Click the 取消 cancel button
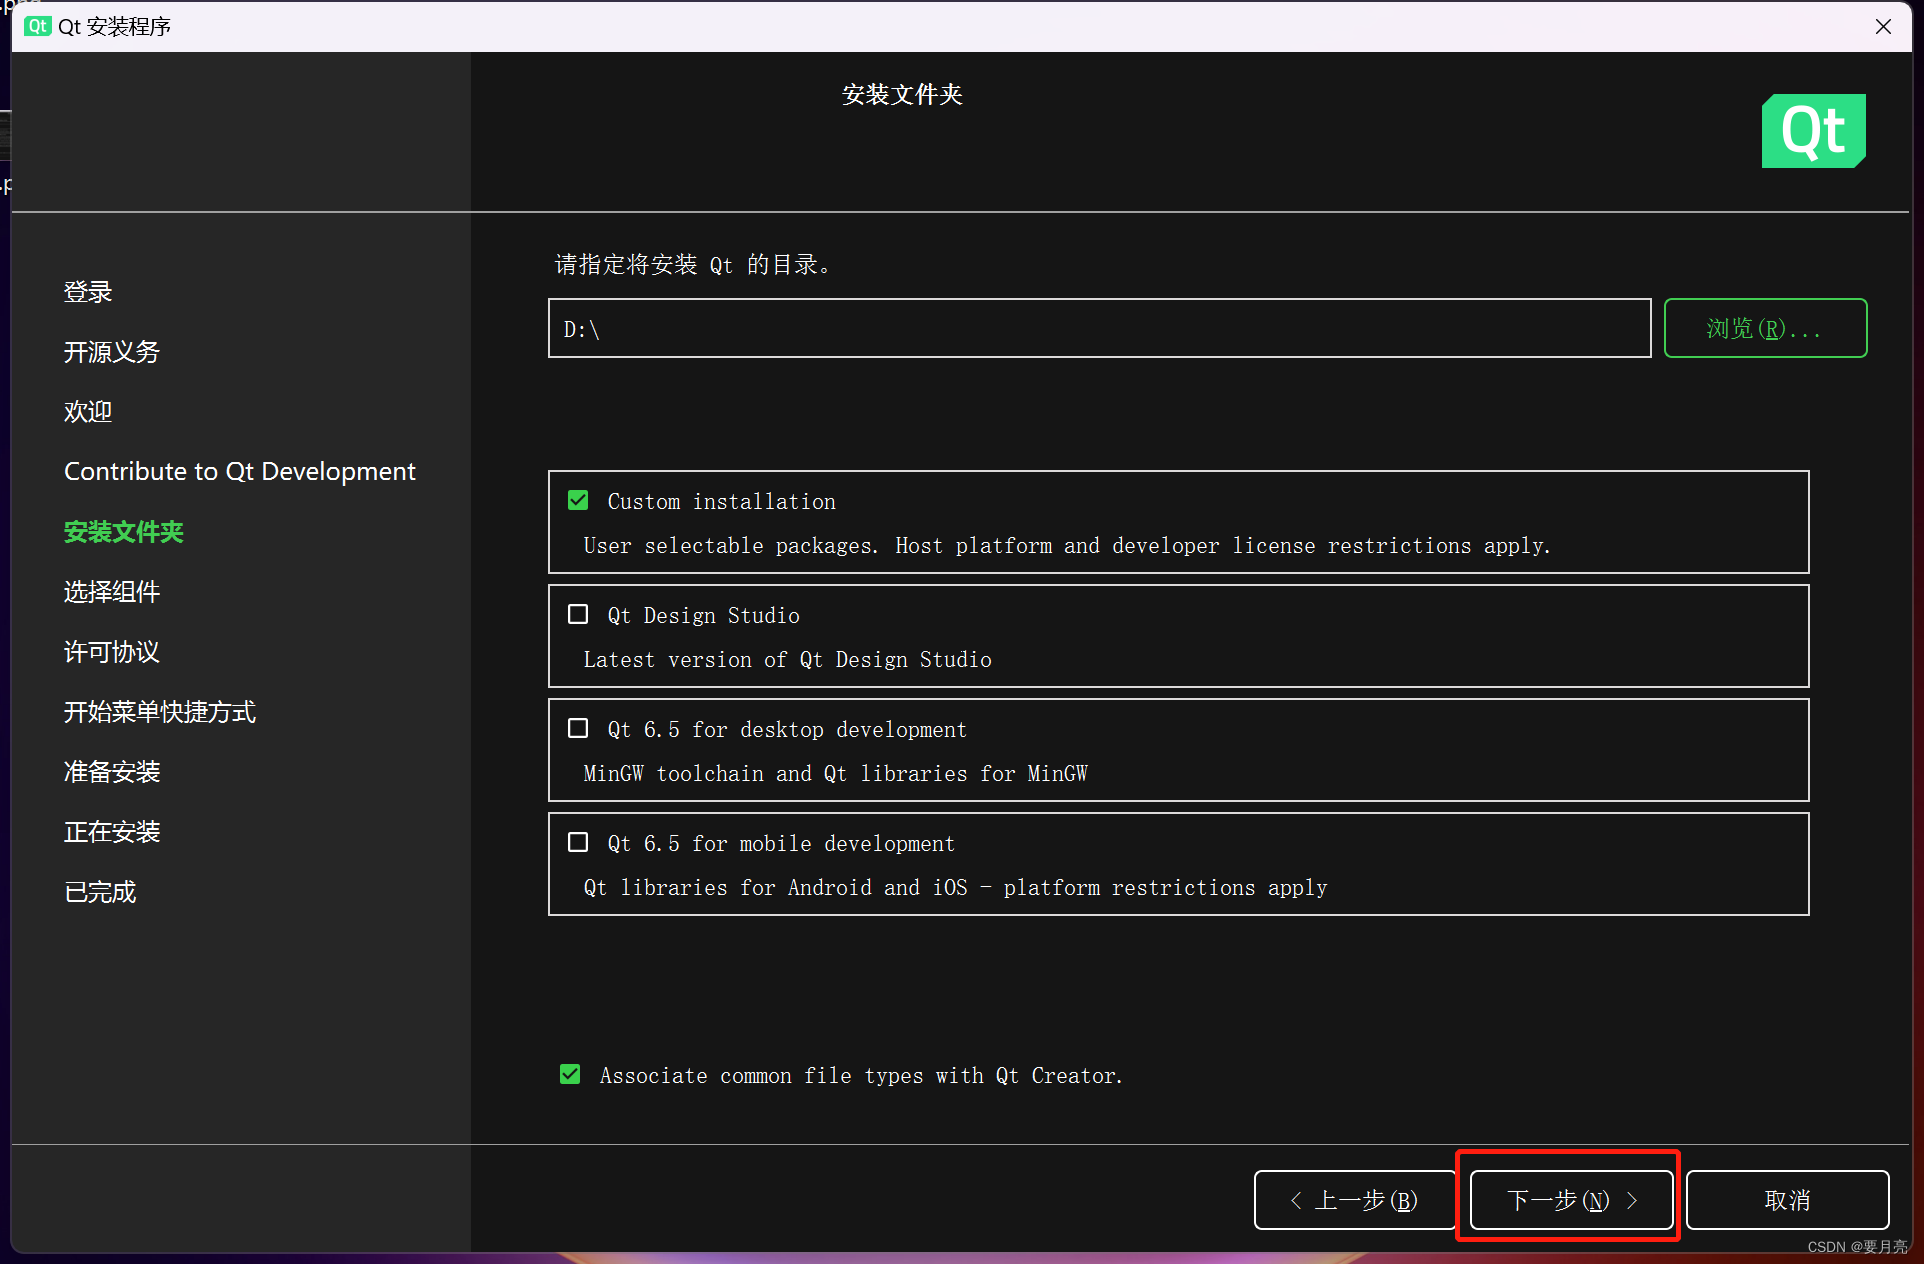Screen dimensions: 1924x1264 coord(1787,1199)
